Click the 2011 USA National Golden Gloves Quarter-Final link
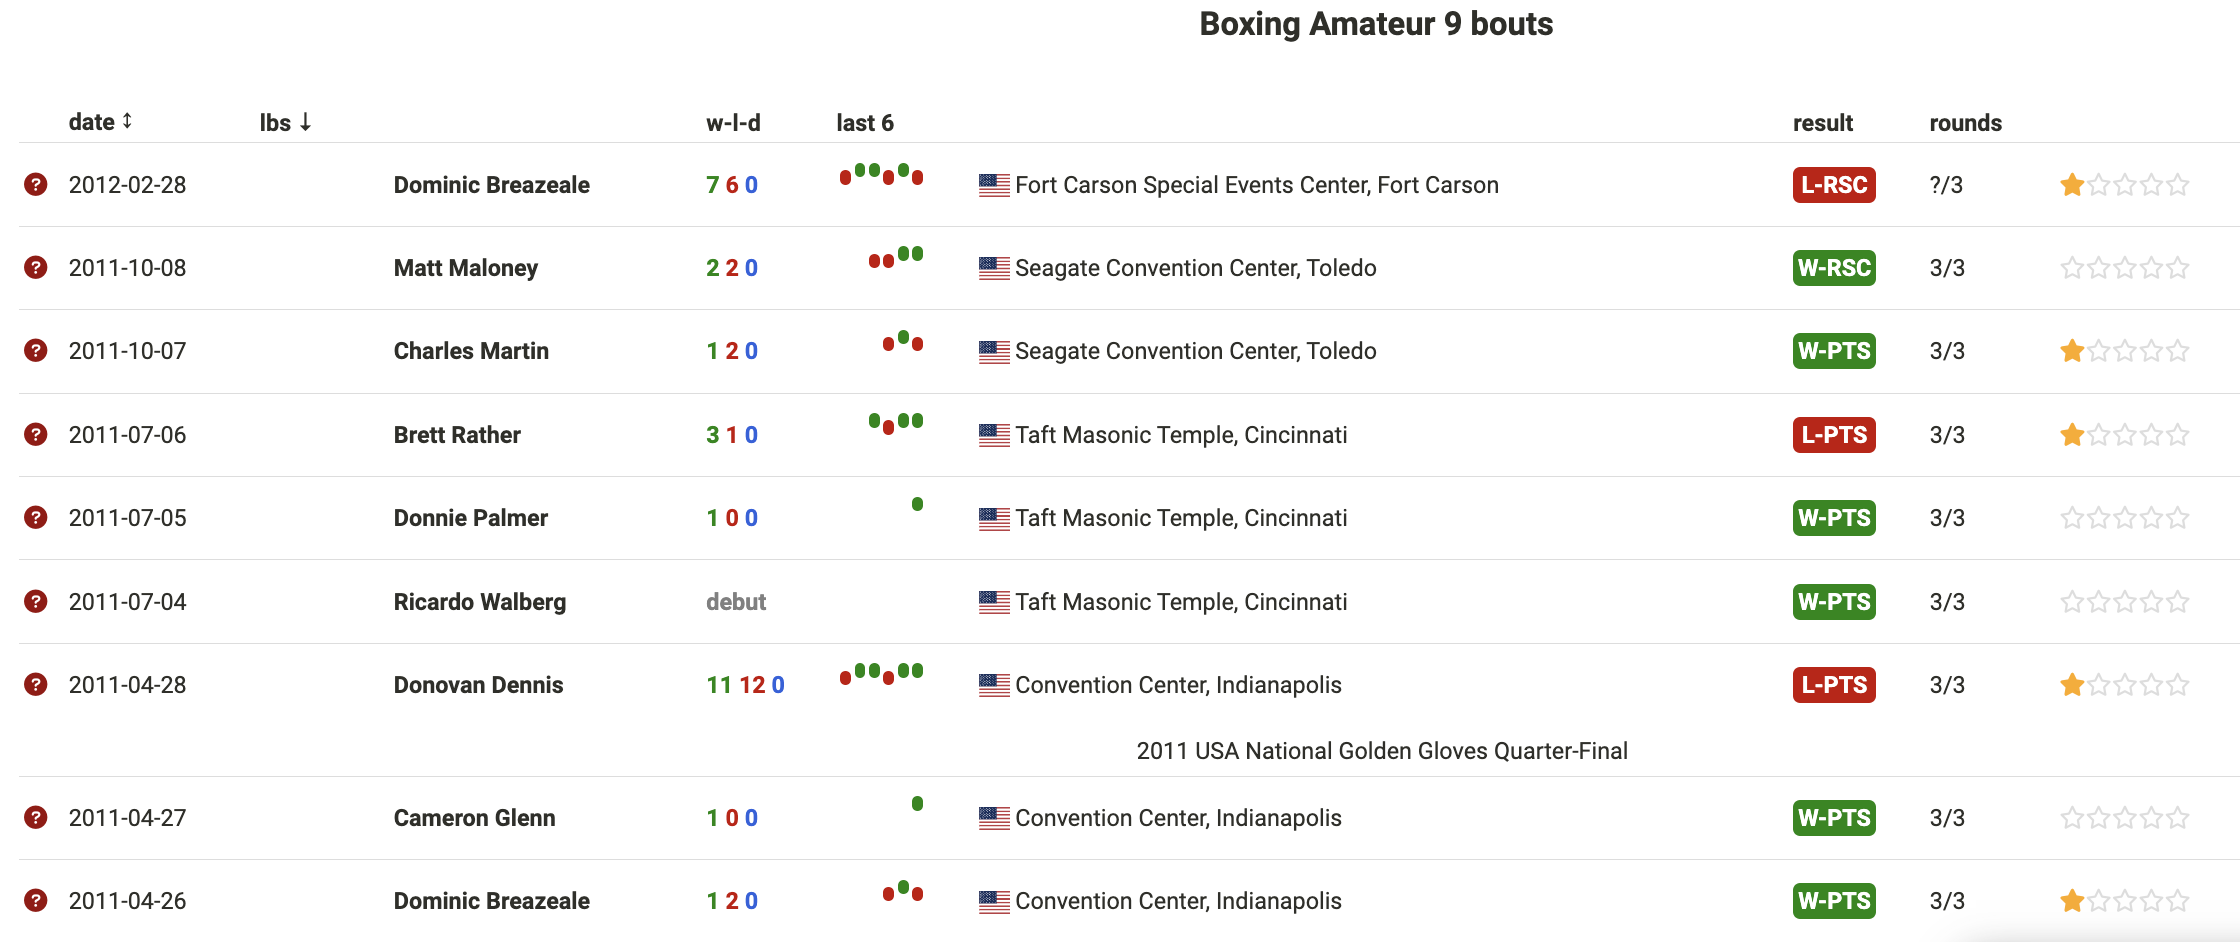 click(1381, 750)
